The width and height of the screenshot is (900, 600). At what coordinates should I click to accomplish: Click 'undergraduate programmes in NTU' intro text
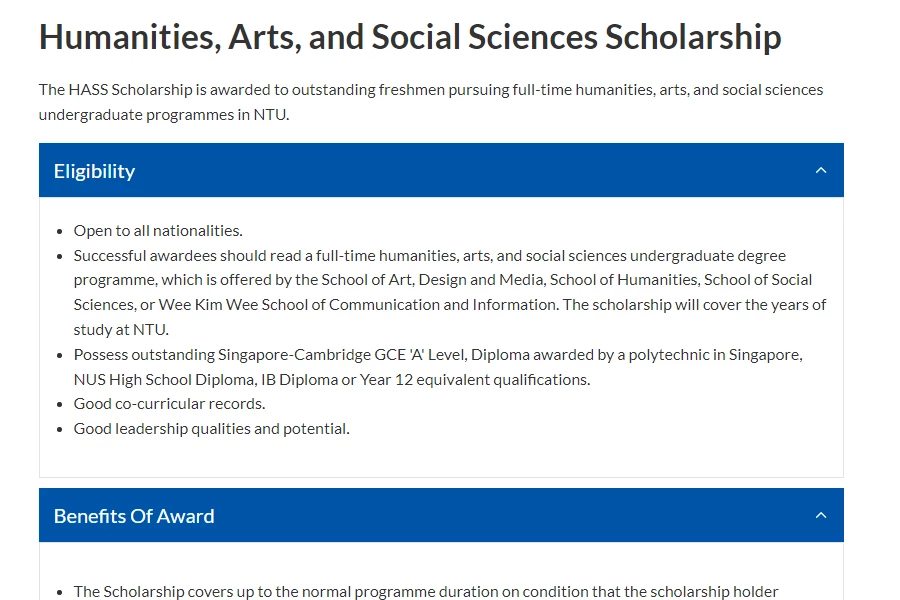click(x=164, y=115)
